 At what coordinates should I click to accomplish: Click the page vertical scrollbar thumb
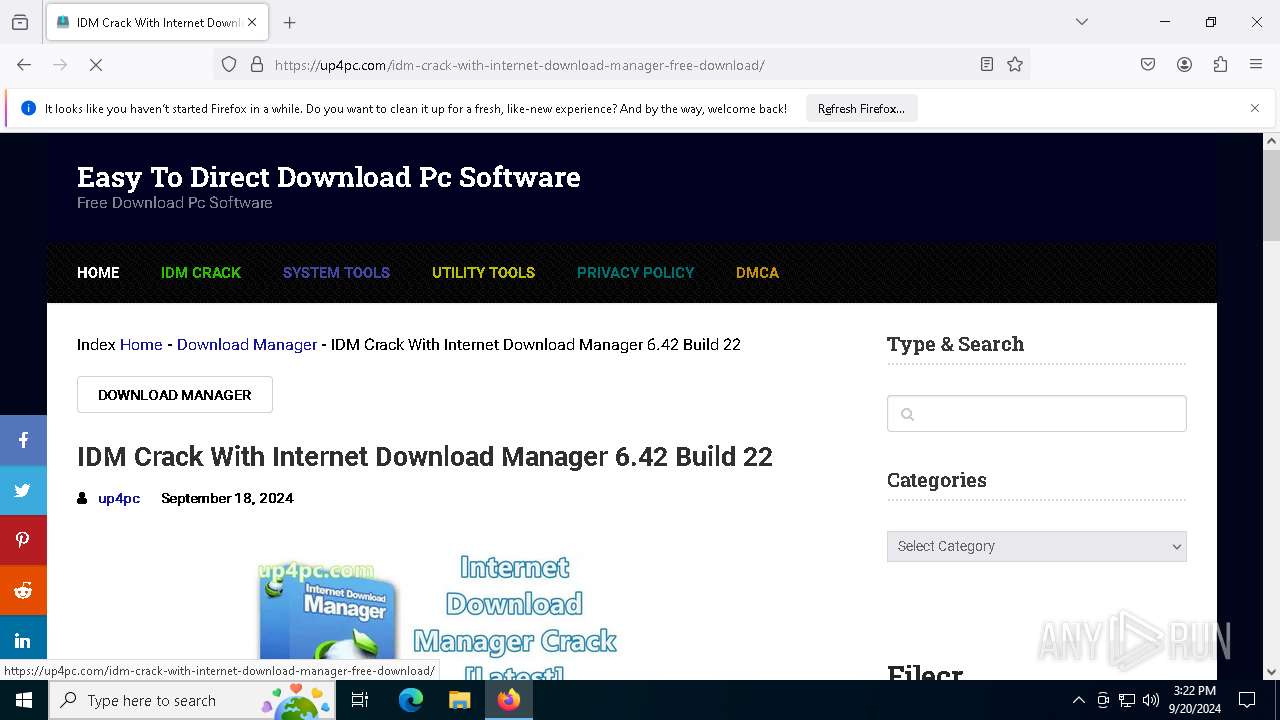click(1271, 195)
